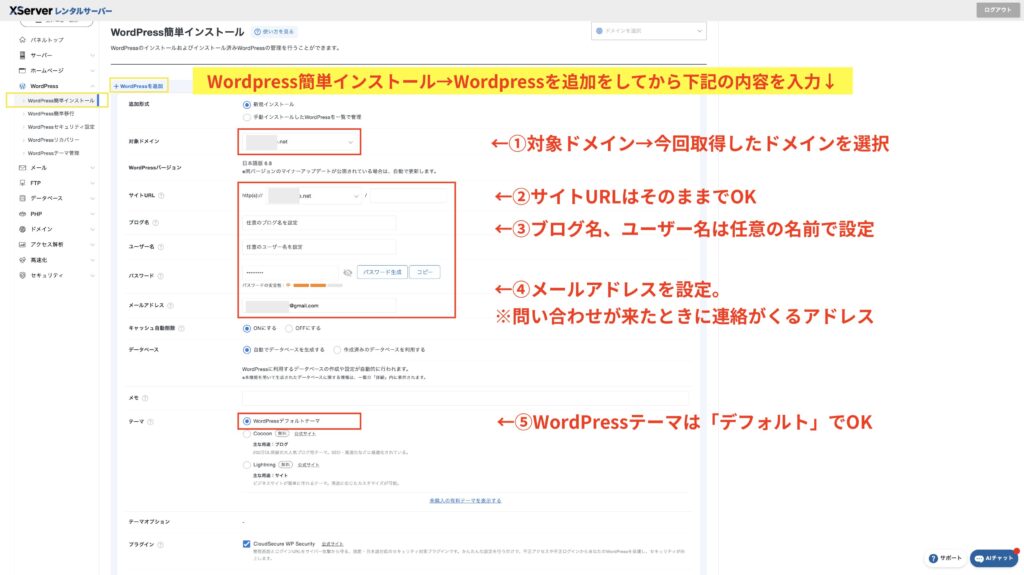
Task: Click help icon beside メールアドレス label
Action: coord(171,306)
